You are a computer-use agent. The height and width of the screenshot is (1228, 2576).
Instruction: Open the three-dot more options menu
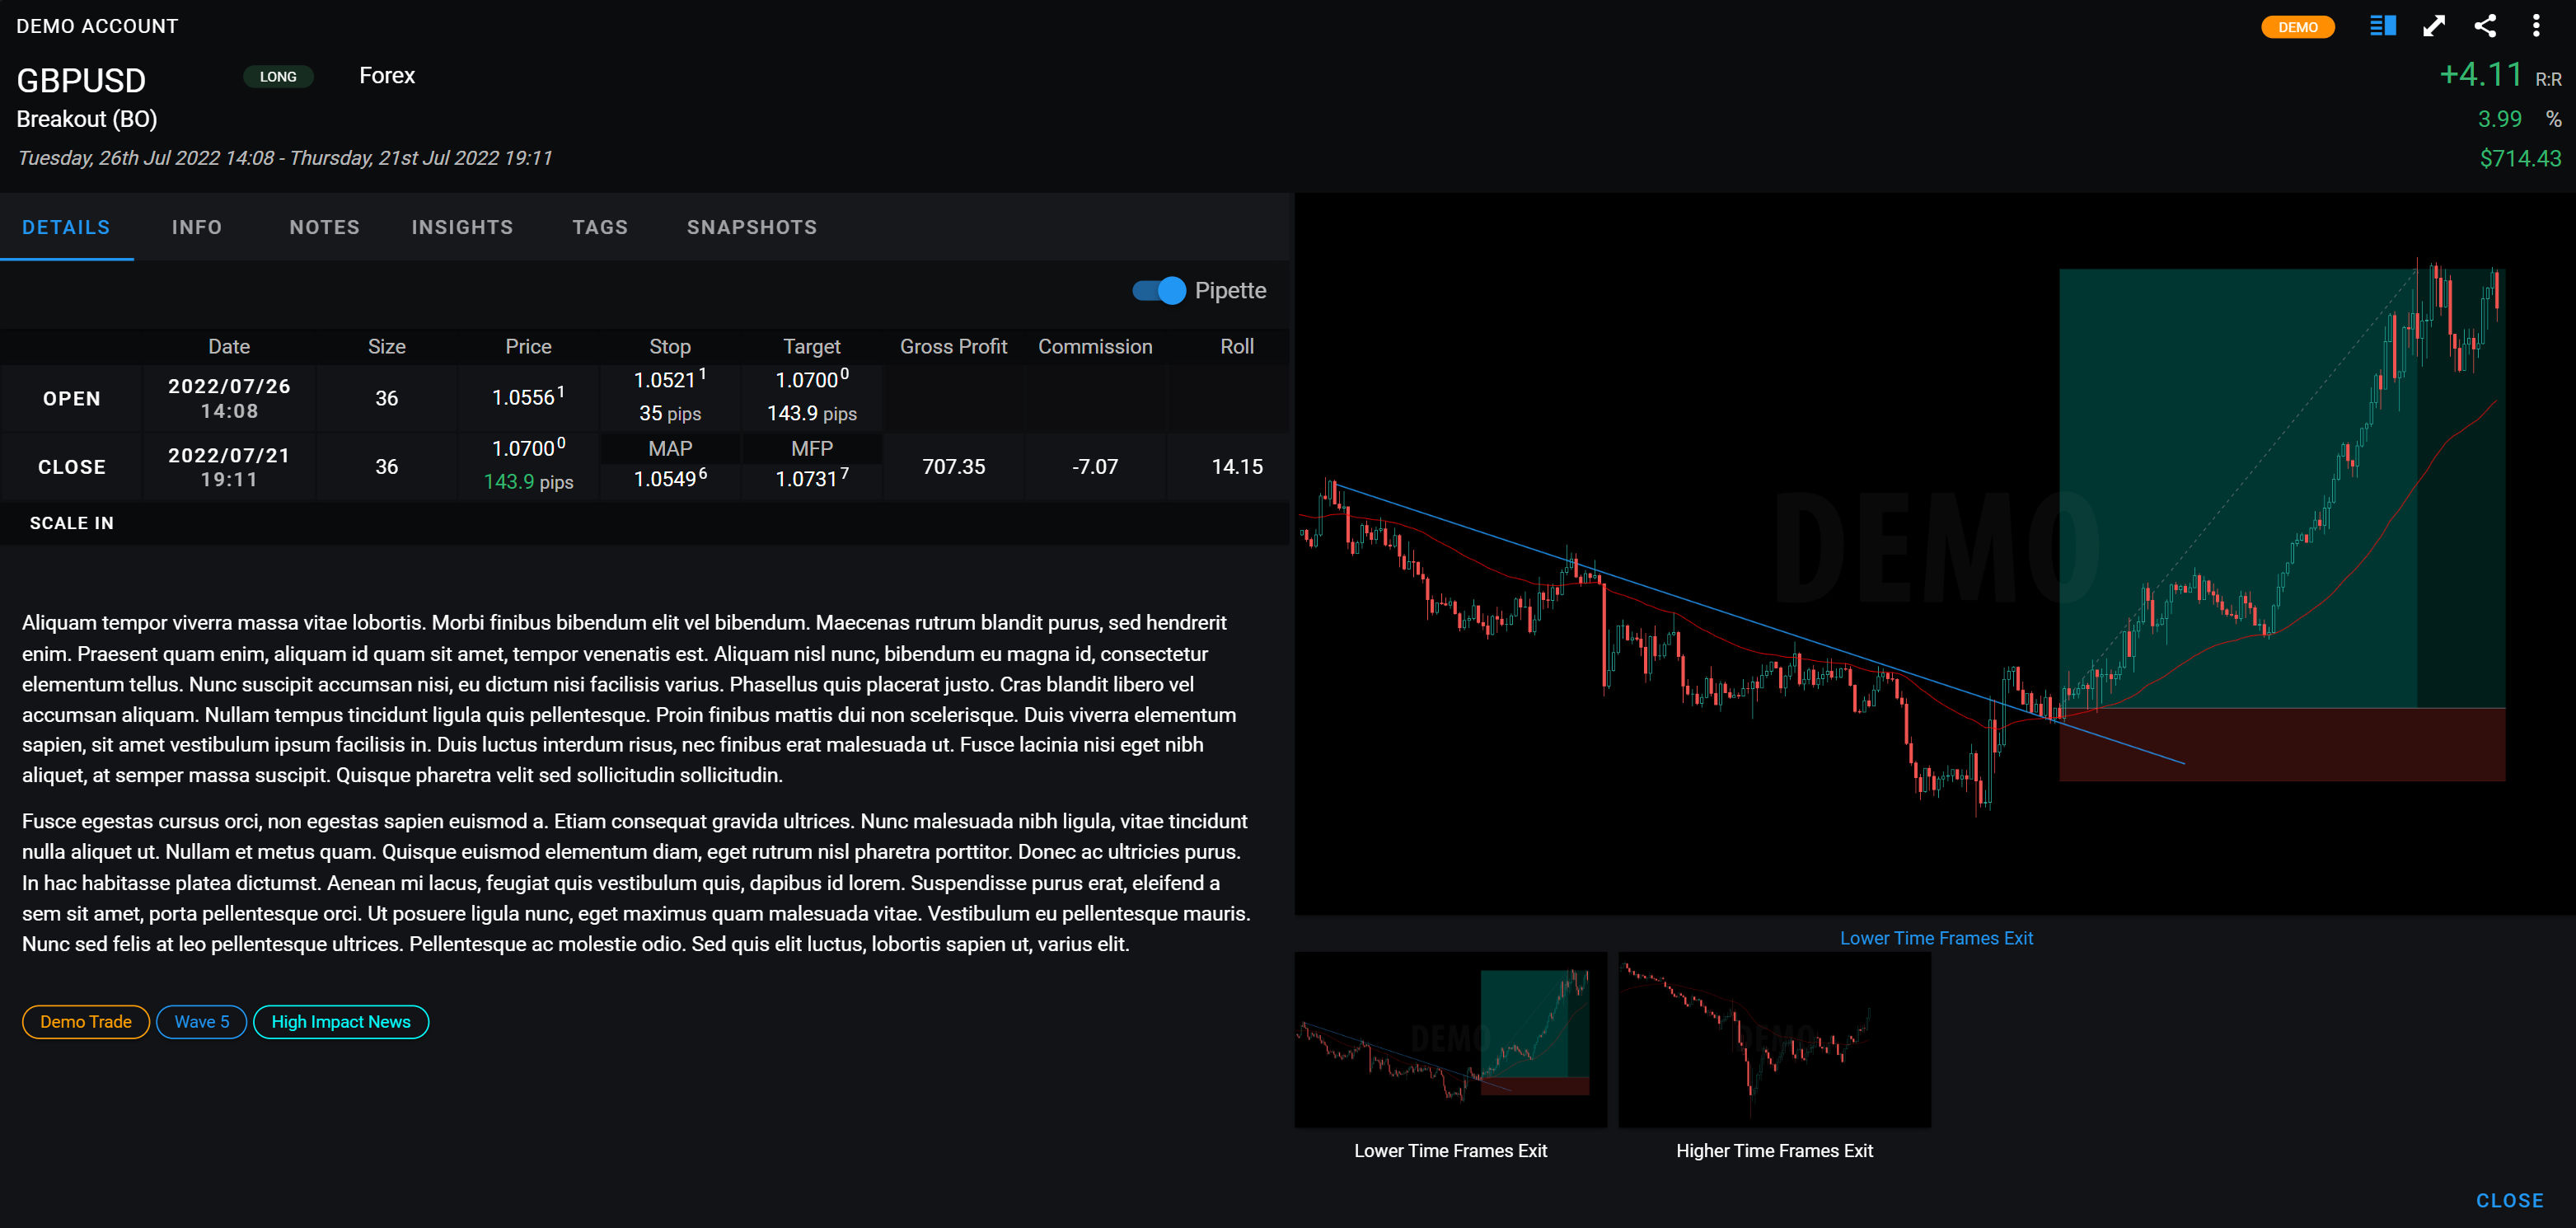[2535, 26]
